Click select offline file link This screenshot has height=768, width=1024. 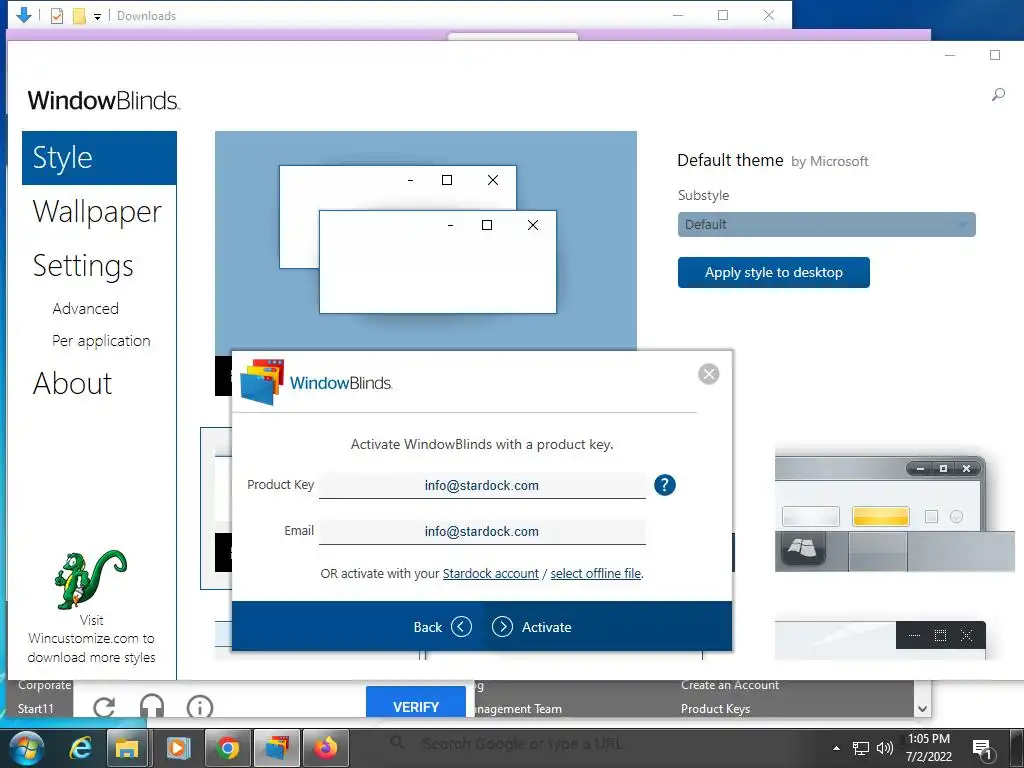click(x=596, y=573)
